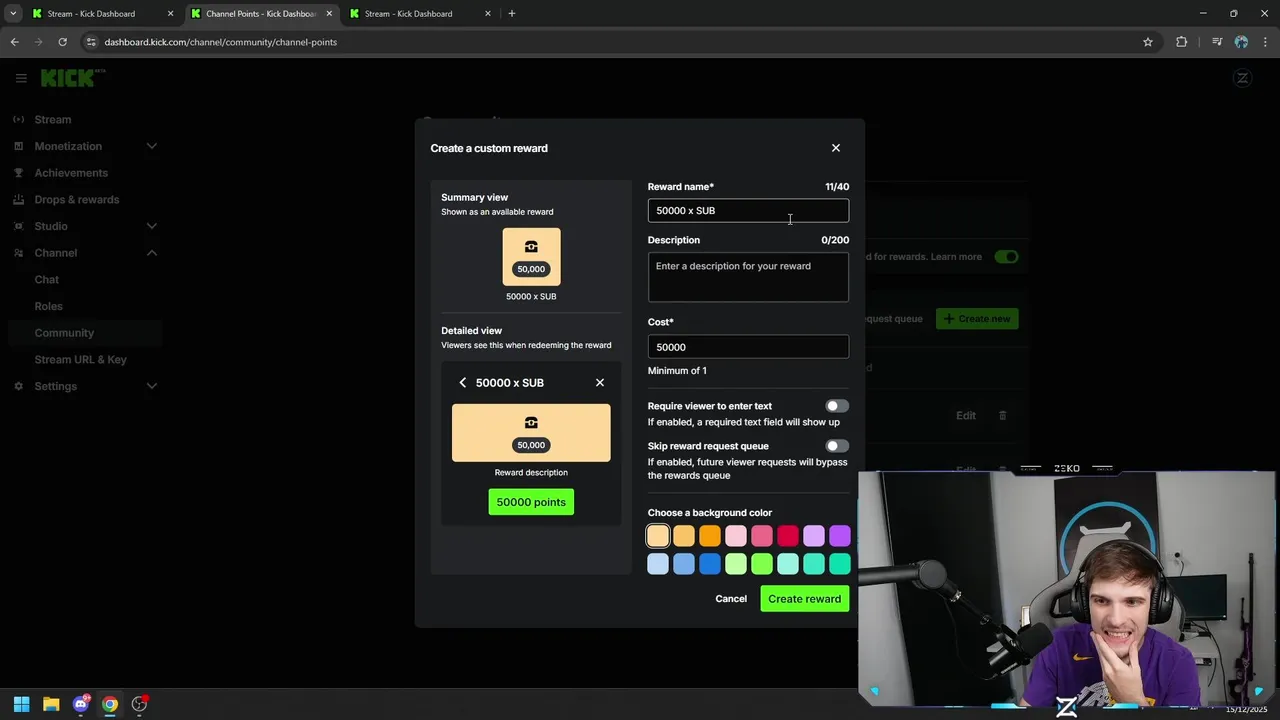Image resolution: width=1280 pixels, height=720 pixels.
Task: Toggle Require viewer to enter text
Action: (x=837, y=406)
